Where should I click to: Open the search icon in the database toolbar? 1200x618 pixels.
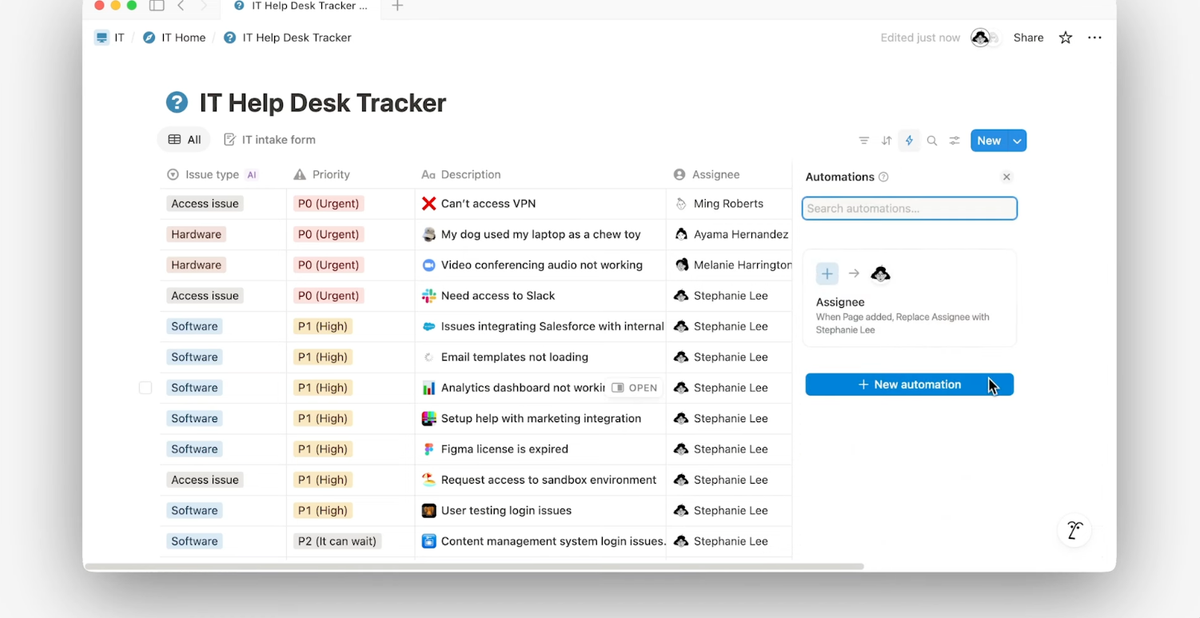click(931, 140)
